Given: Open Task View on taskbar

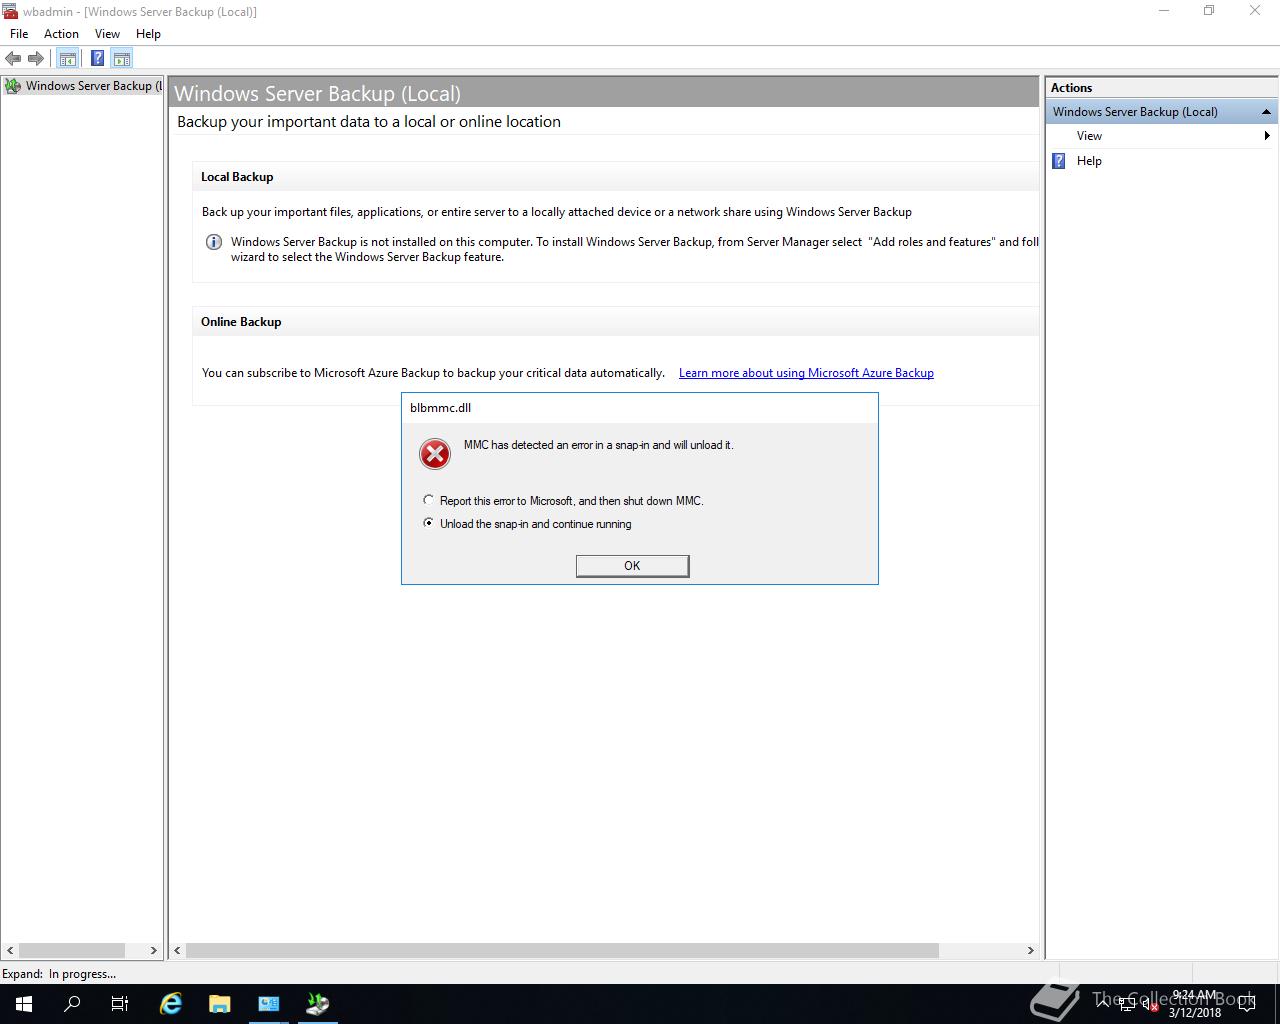Looking at the screenshot, I should pyautogui.click(x=120, y=1004).
